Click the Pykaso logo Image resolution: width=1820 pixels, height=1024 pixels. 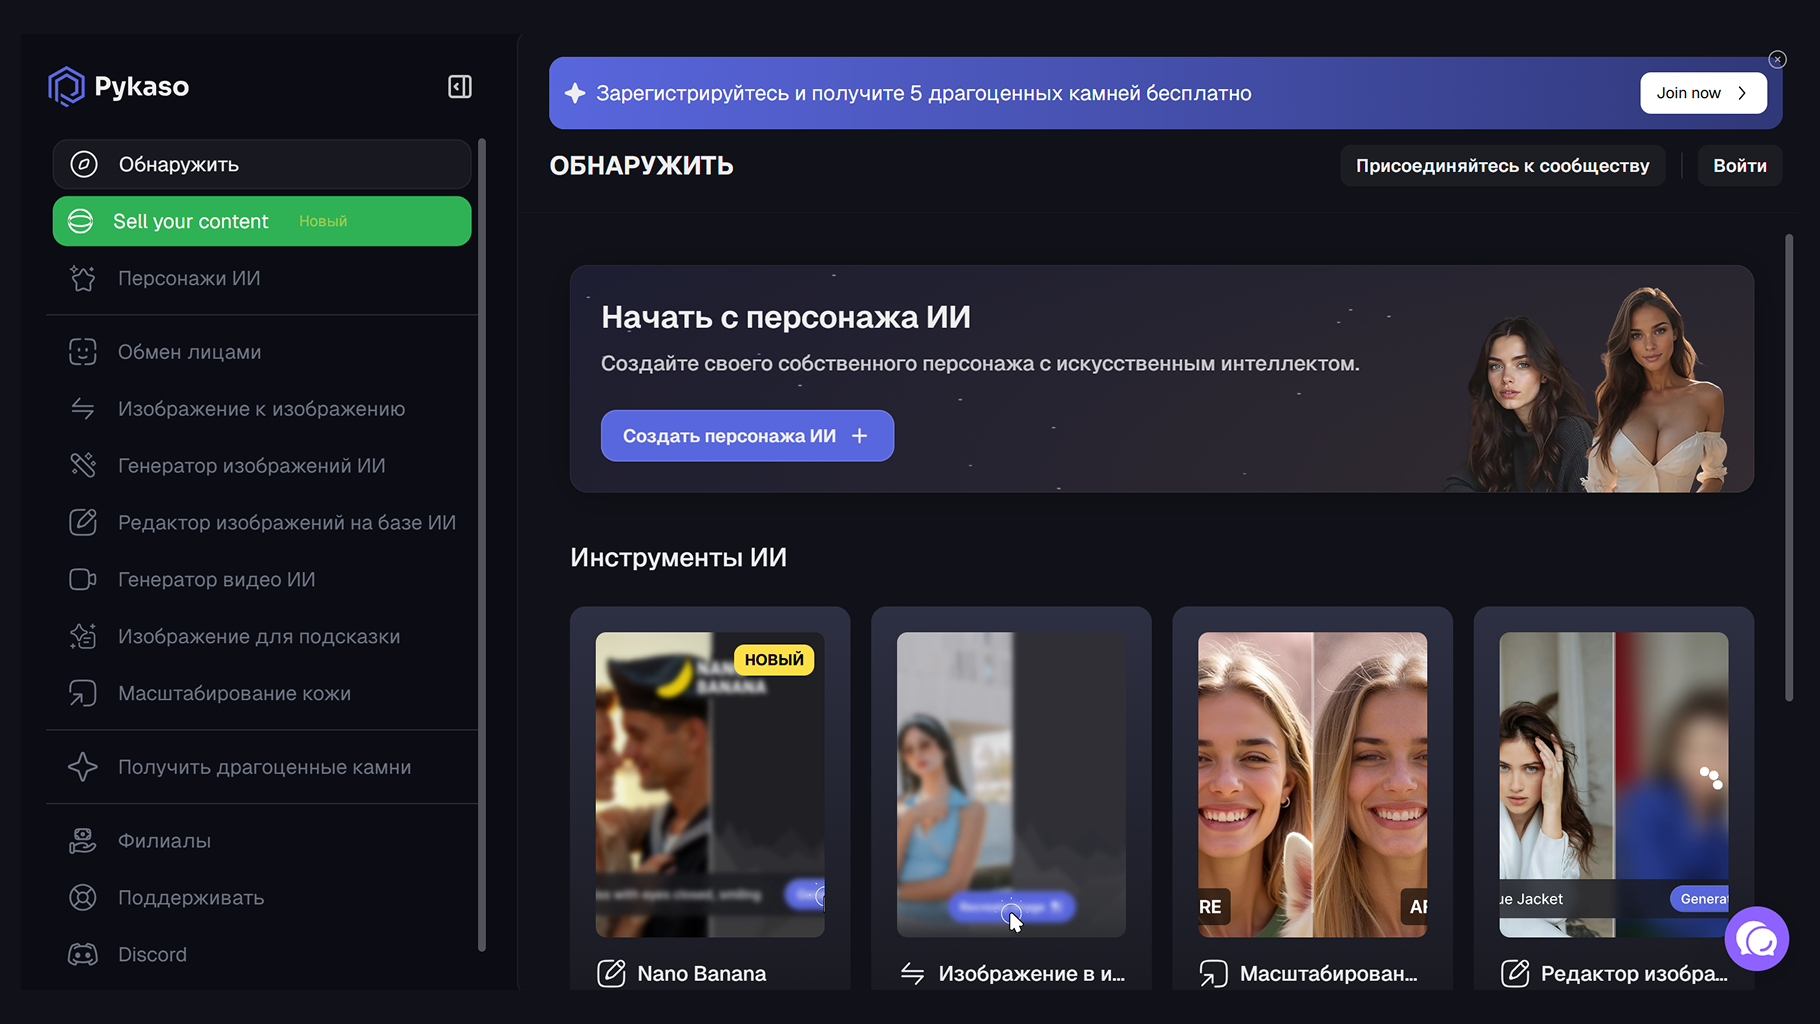pyautogui.click(x=118, y=86)
